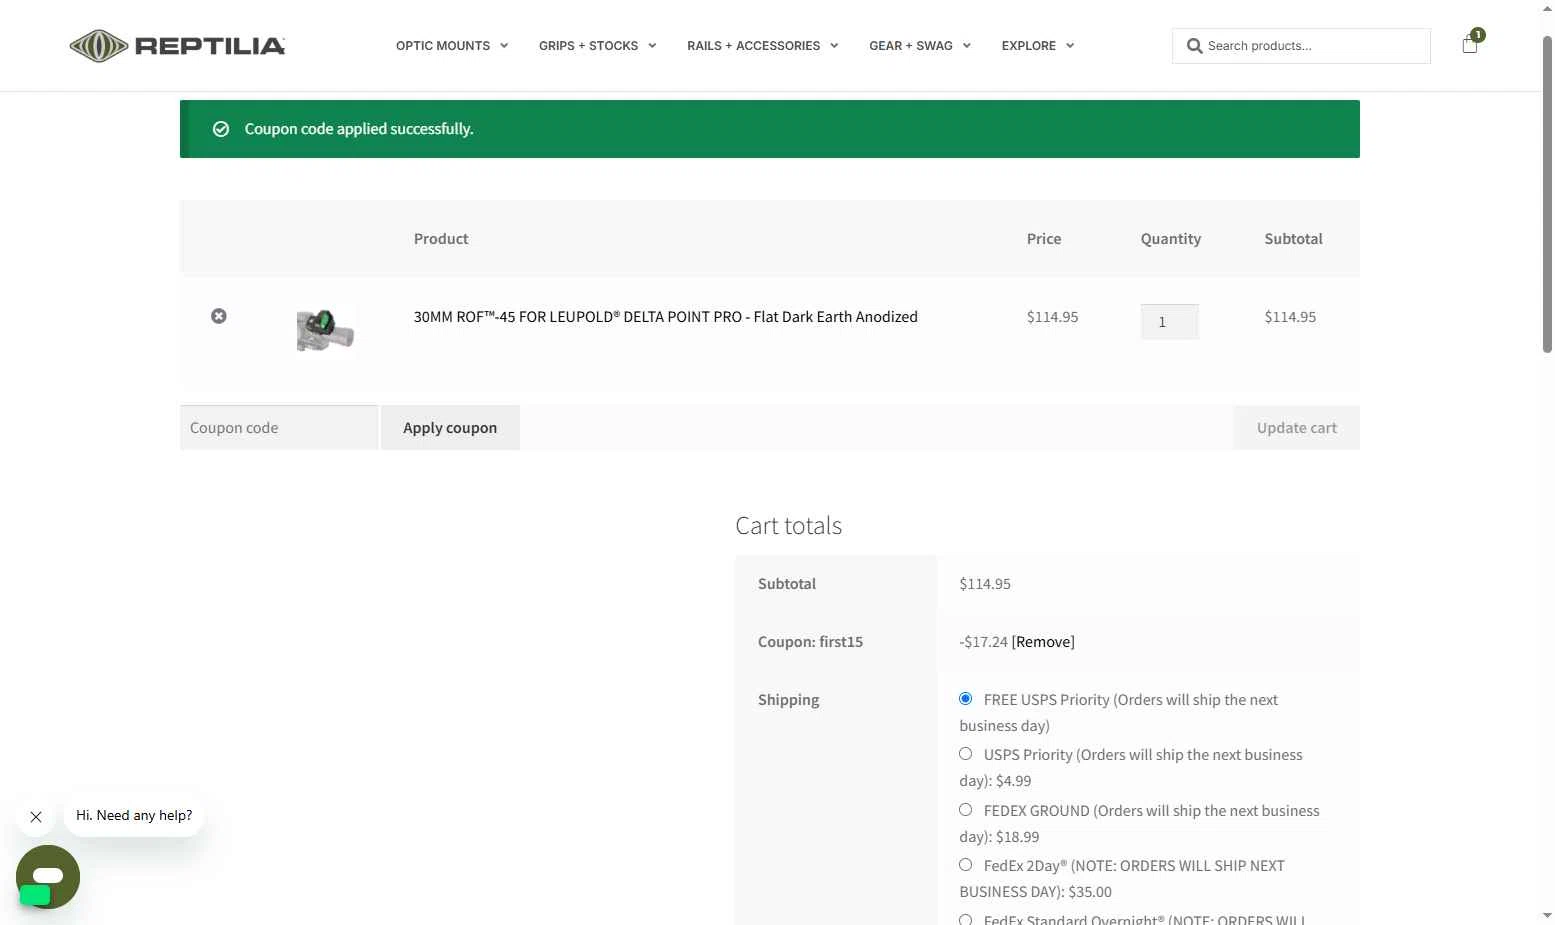
Task: Choose FedEx 2Day $35.00 shipping
Action: (965, 865)
